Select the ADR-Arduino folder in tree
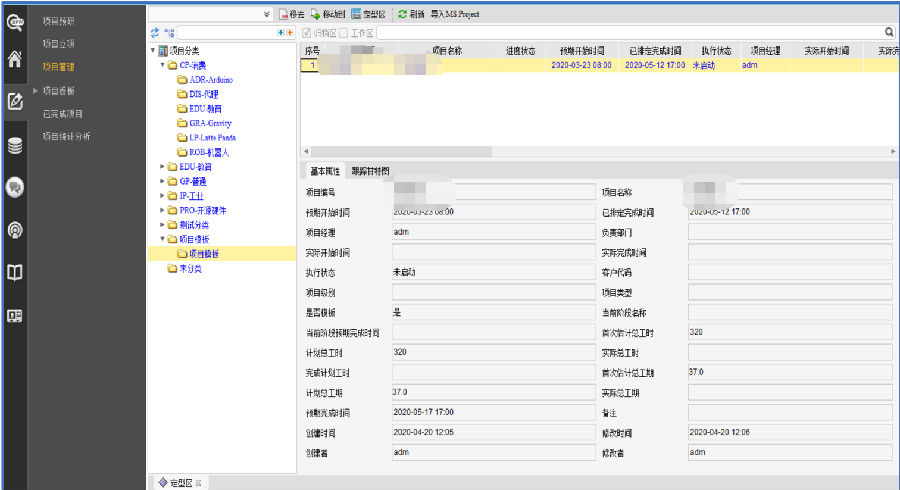 tap(210, 79)
